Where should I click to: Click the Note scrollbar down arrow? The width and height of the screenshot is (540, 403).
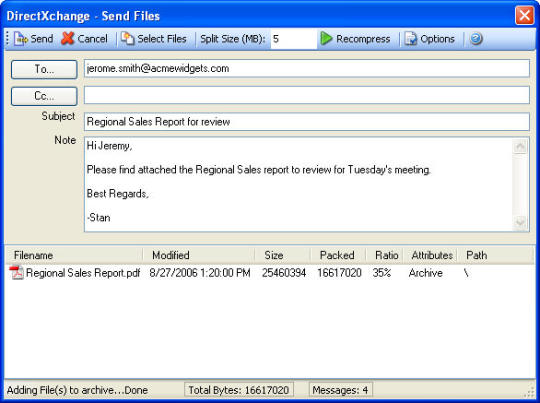(520, 222)
